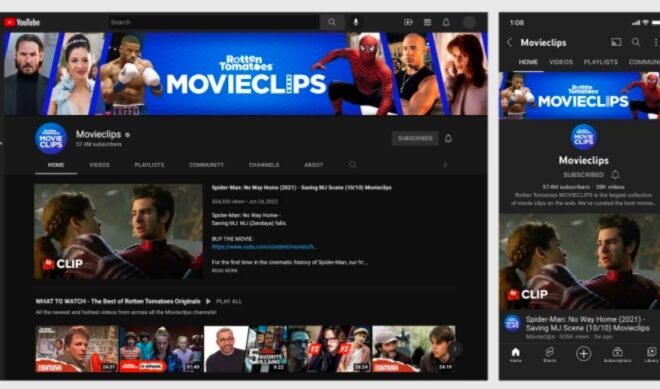
Task: Tap the small channel avatar beside mobile video title
Action: 512,323
